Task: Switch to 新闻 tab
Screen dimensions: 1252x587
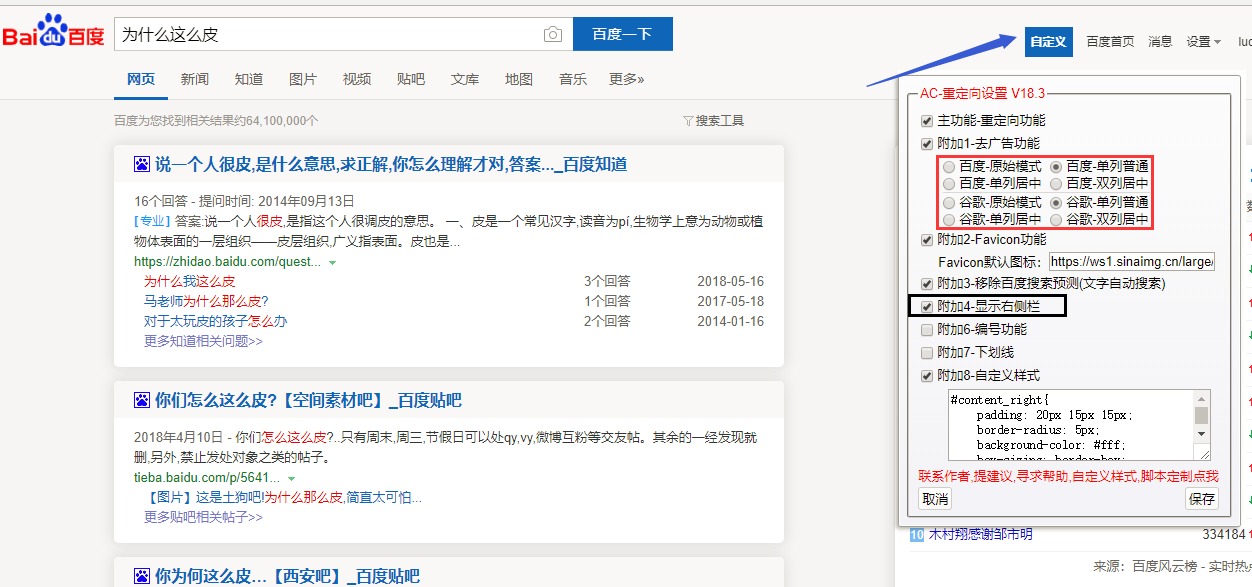Action: [195, 79]
